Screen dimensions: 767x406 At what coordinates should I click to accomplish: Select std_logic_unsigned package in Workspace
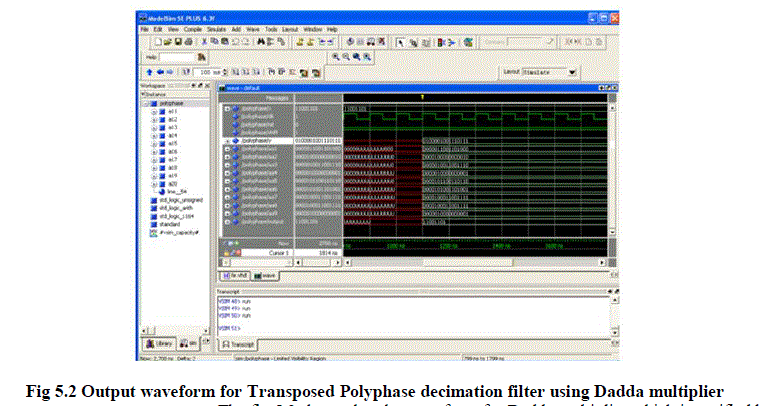coord(179,200)
